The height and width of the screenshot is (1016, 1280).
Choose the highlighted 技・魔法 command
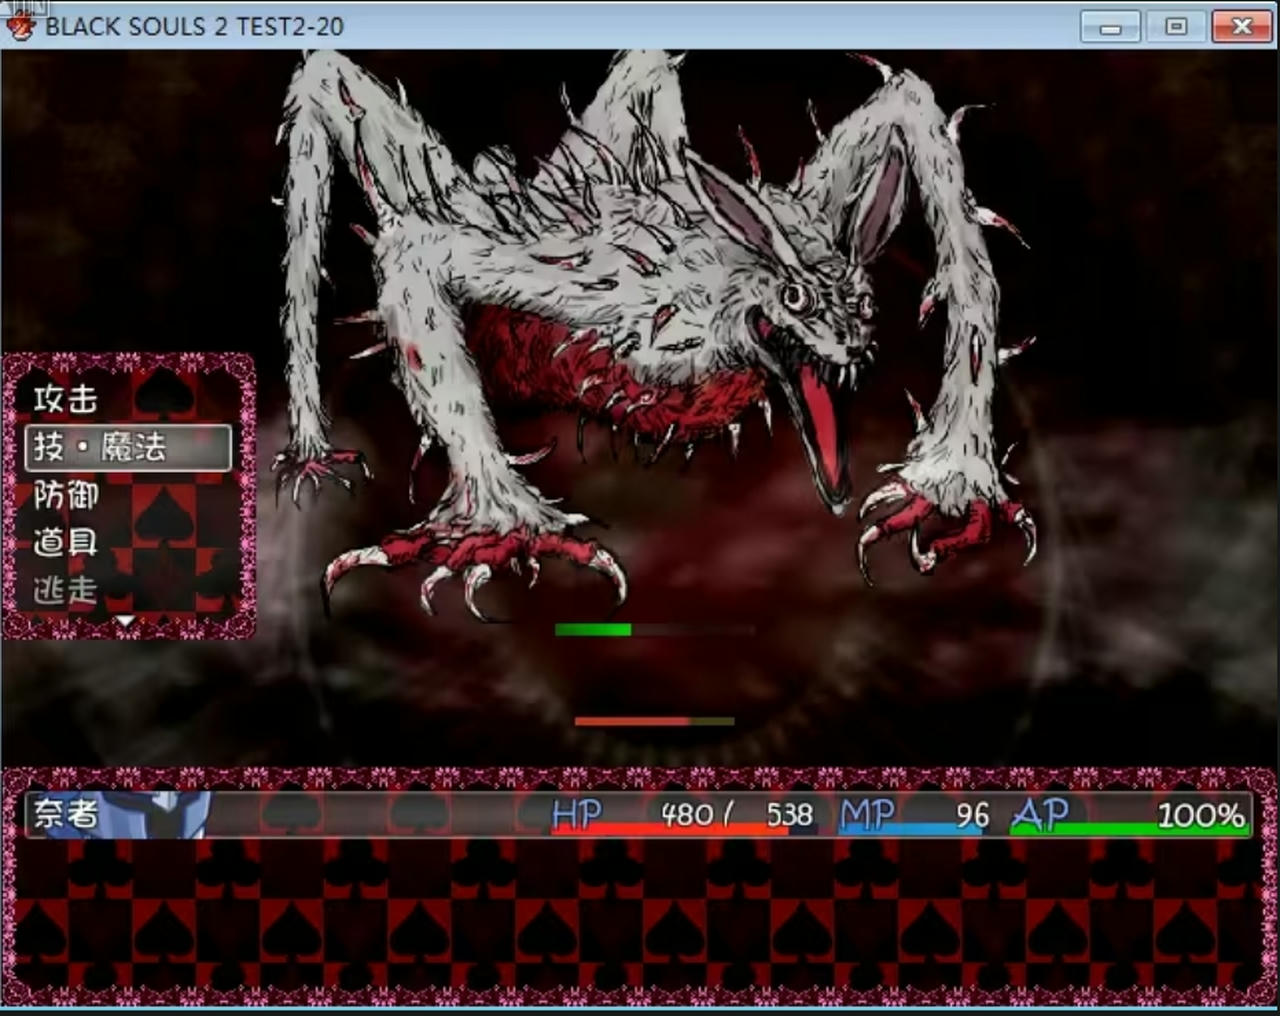click(x=128, y=447)
